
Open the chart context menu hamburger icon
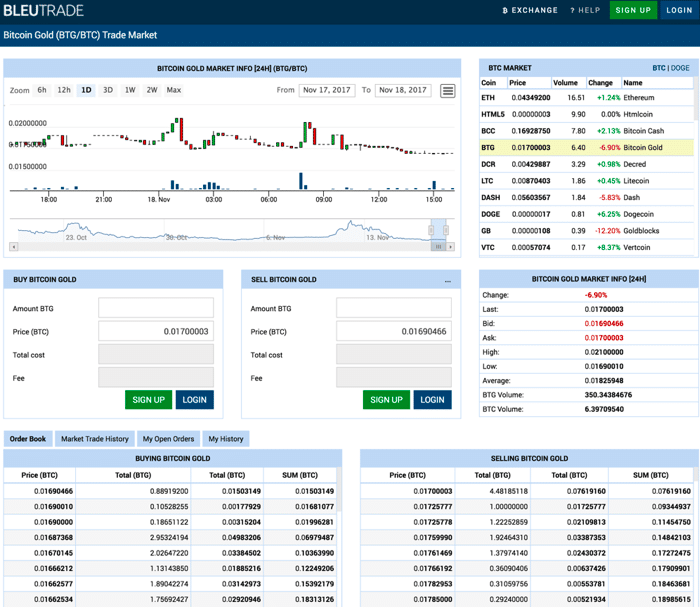pyautogui.click(x=447, y=91)
